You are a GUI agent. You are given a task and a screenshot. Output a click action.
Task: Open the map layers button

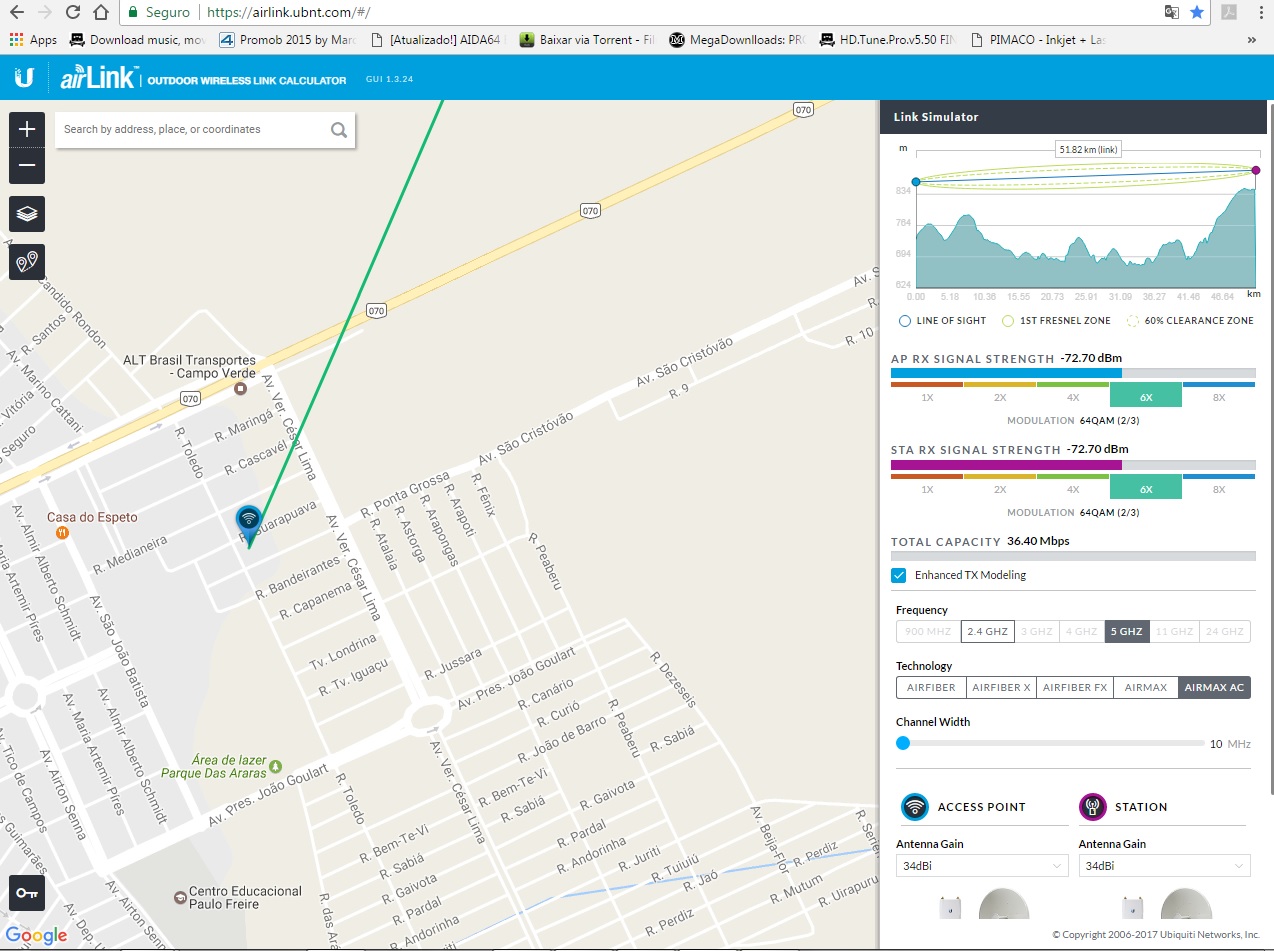[27, 213]
